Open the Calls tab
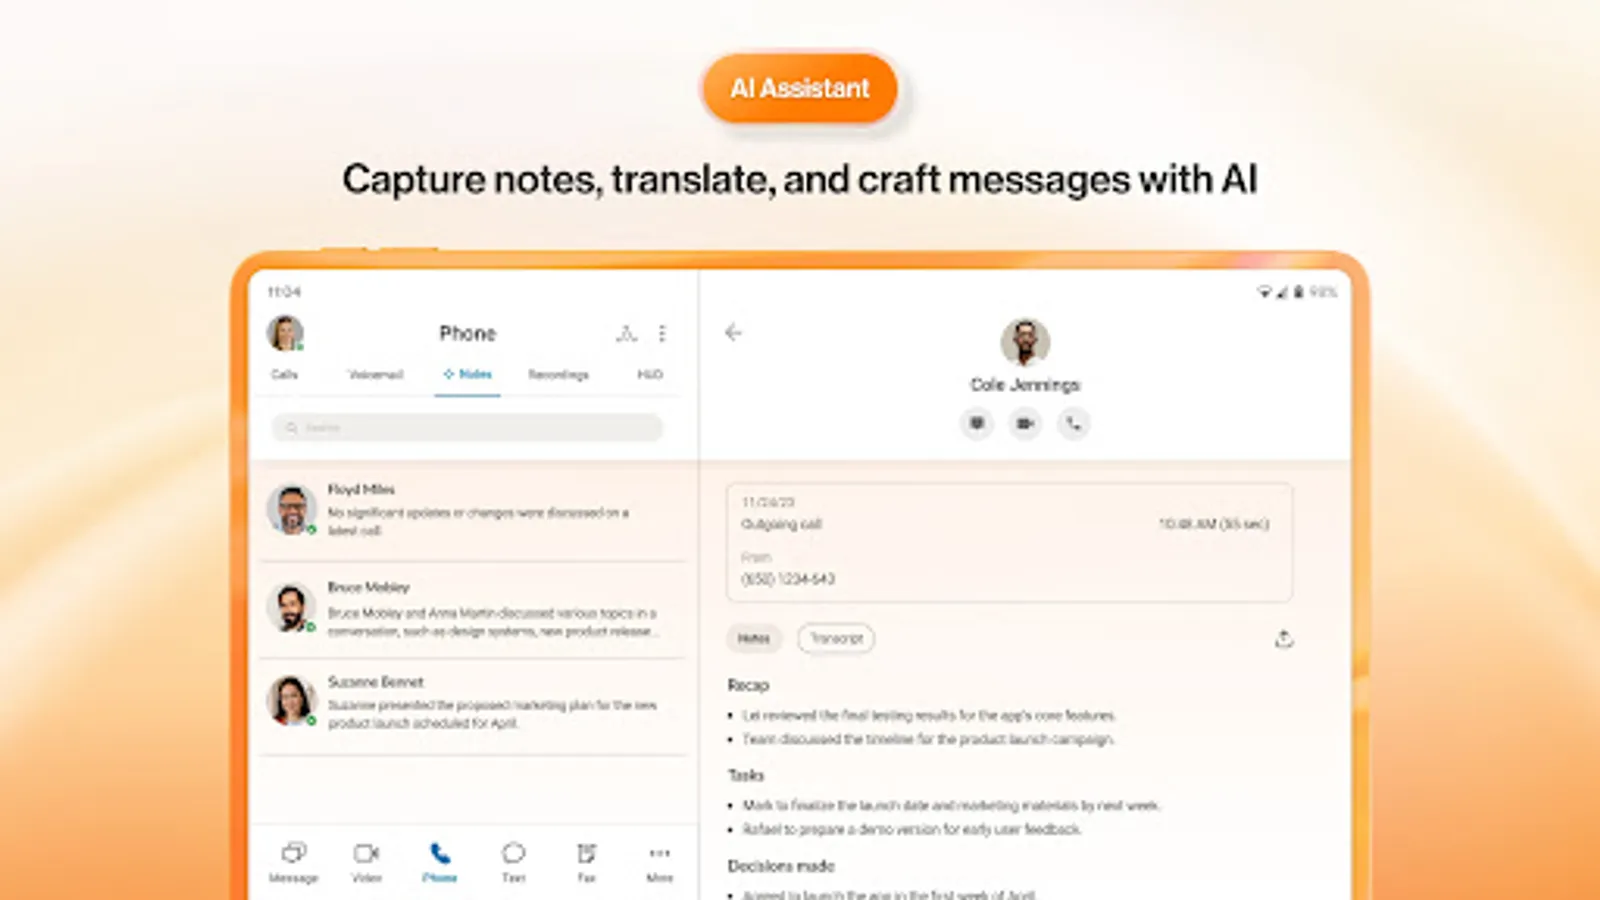This screenshot has width=1600, height=900. (x=284, y=375)
